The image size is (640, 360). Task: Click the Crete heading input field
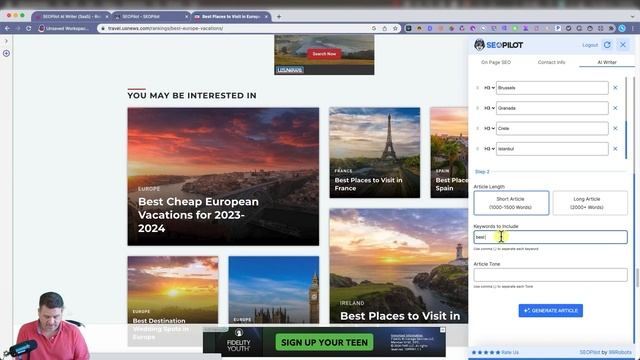(552, 129)
